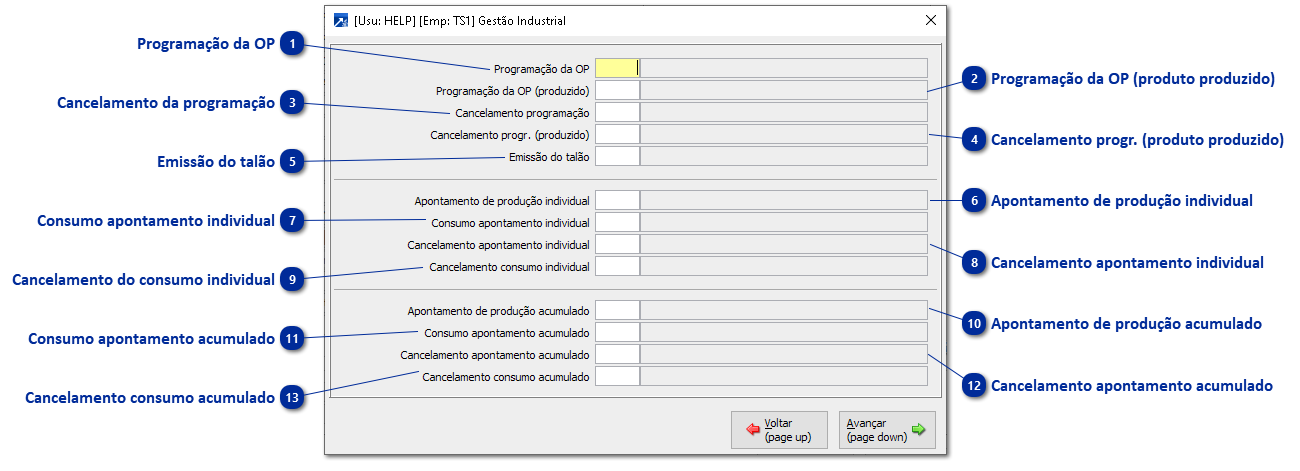Screen dimensions: 1300x471
Task: Close the Gestão Industrial window
Action: [930, 20]
